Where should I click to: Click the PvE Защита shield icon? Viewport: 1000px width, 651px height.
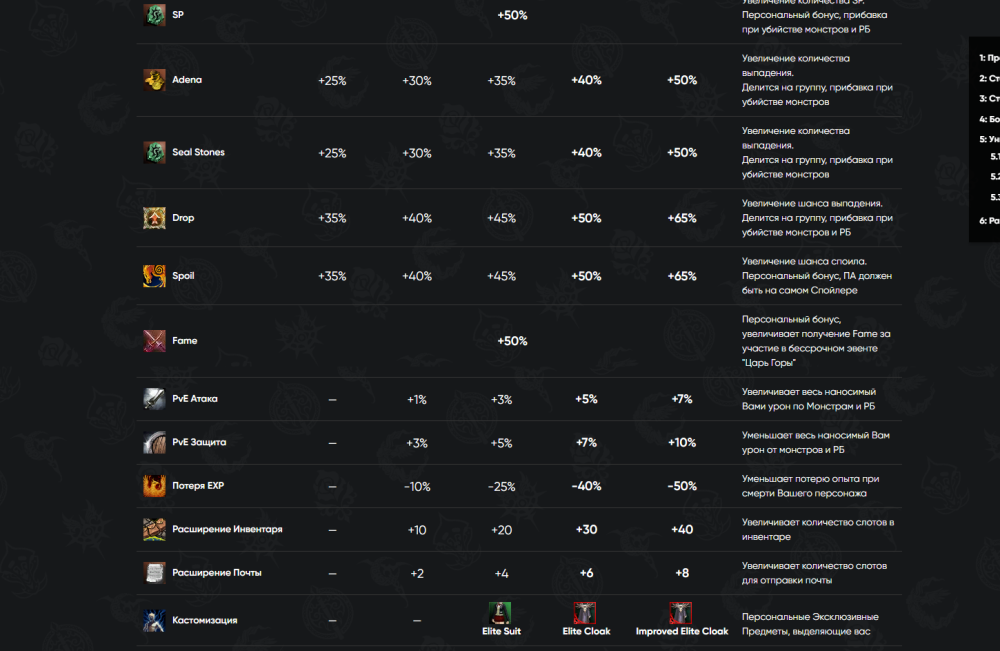pyautogui.click(x=154, y=442)
